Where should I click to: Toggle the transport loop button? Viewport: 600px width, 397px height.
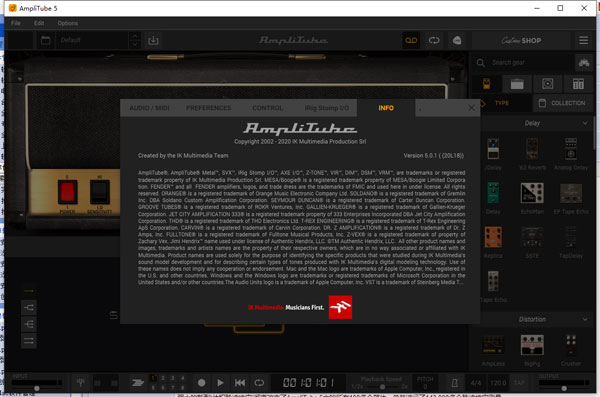pyautogui.click(x=259, y=382)
